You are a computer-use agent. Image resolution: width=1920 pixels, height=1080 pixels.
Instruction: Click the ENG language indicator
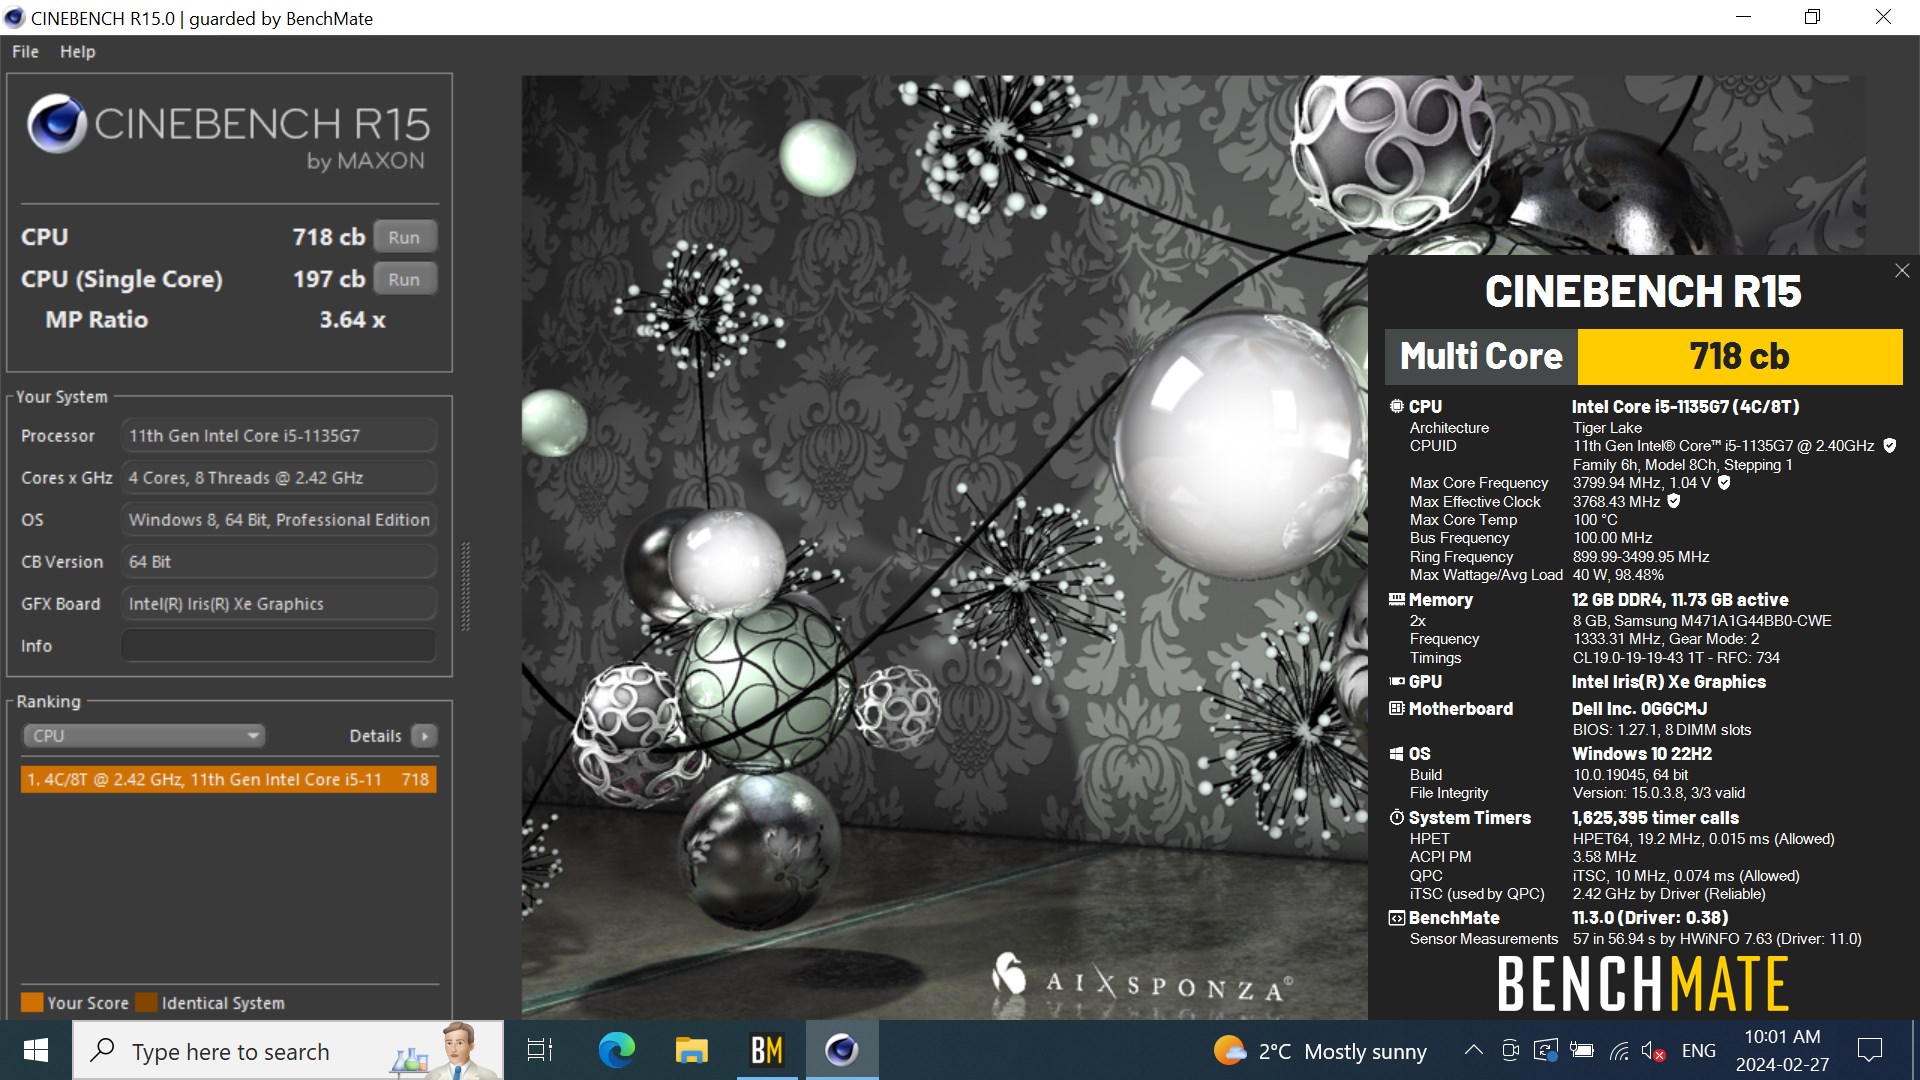(x=1699, y=1051)
